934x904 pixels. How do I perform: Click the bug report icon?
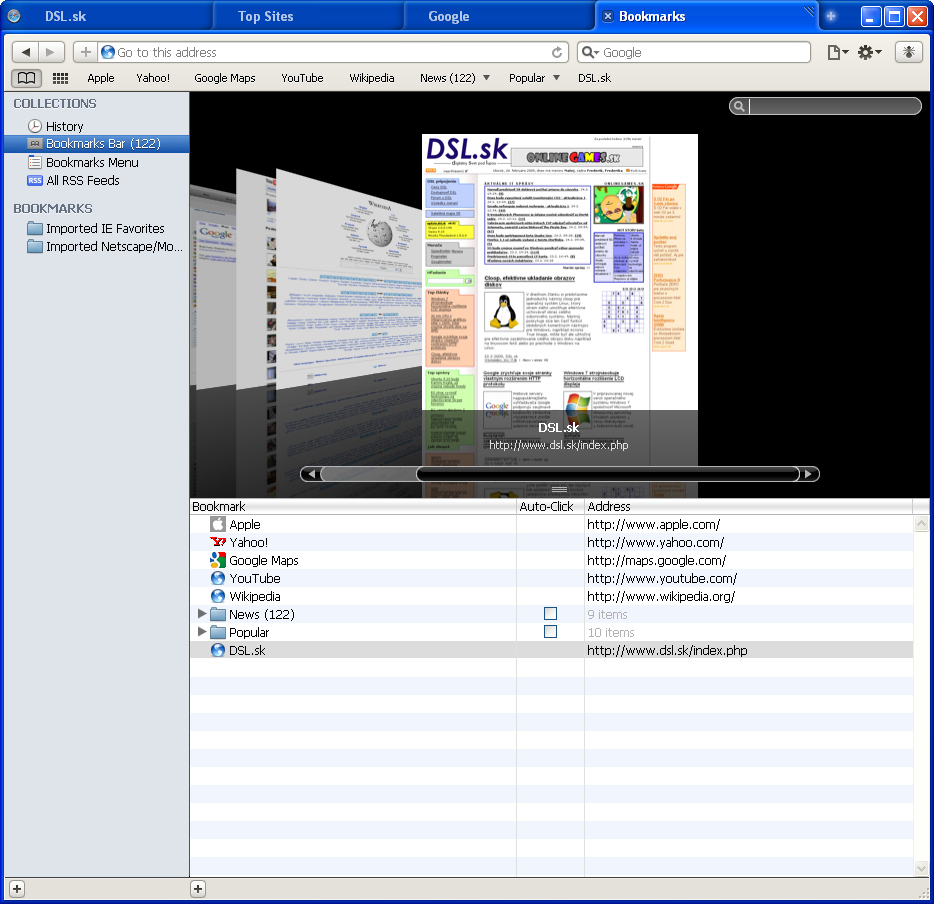coord(909,52)
